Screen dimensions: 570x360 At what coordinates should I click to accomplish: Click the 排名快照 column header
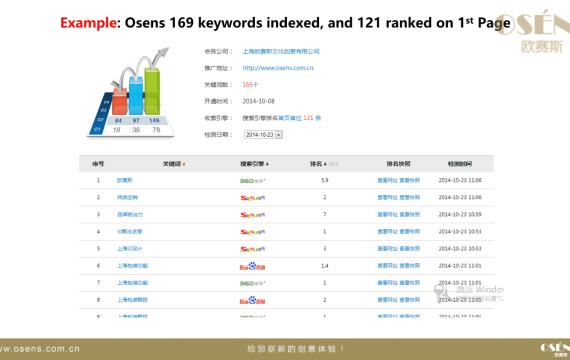point(398,164)
